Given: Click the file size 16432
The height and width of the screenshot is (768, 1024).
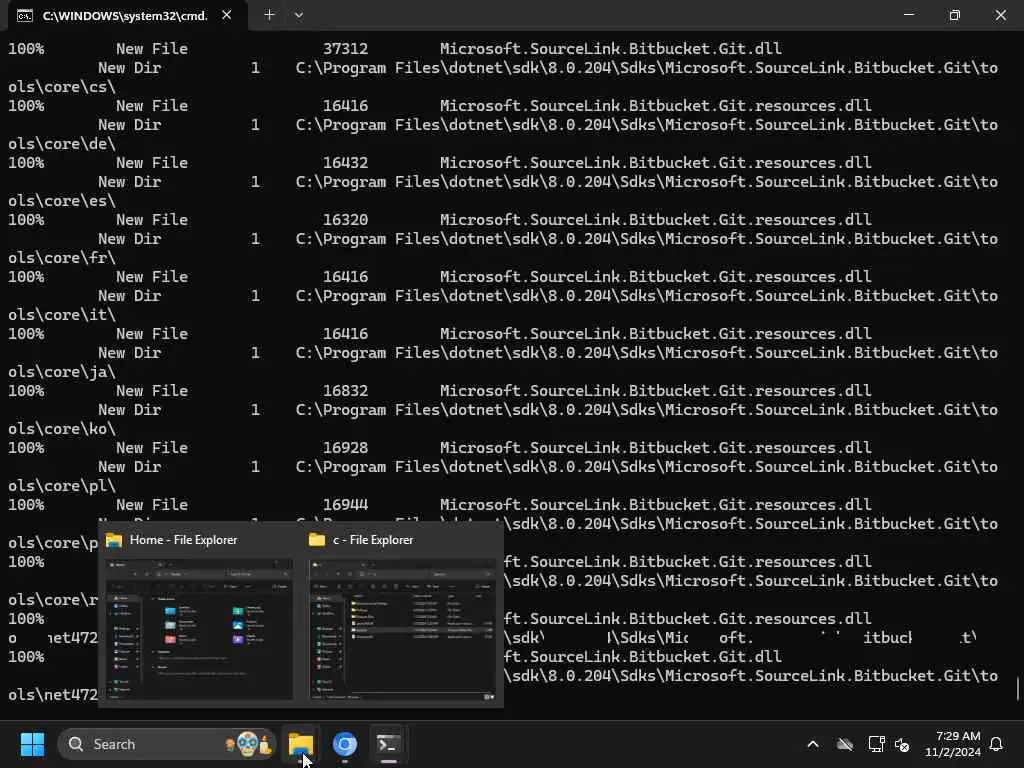Looking at the screenshot, I should pyautogui.click(x=345, y=163).
